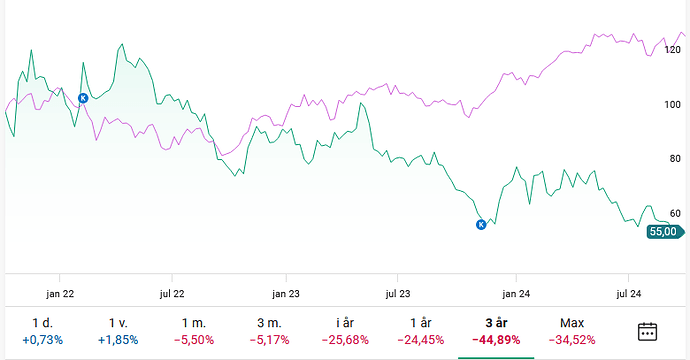
Task: Click the 120 price axis value
Action: [x=672, y=50]
